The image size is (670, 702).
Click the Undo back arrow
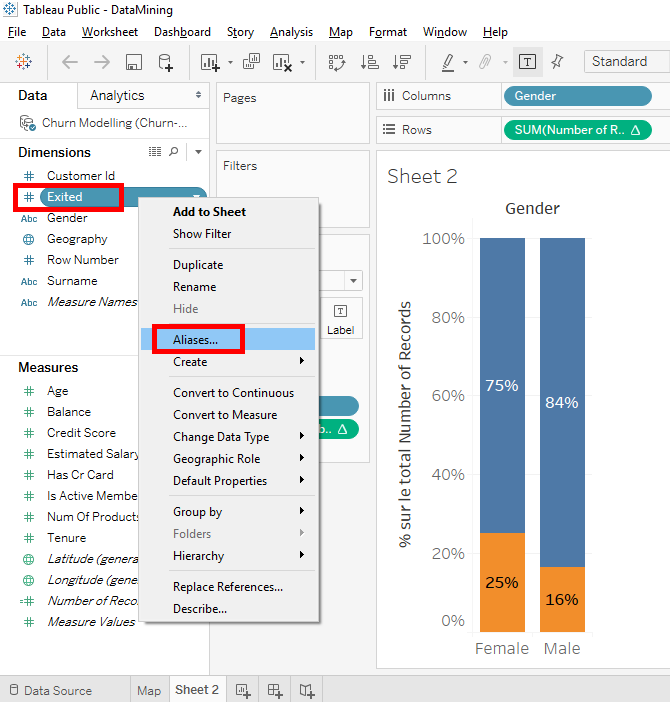coord(70,62)
